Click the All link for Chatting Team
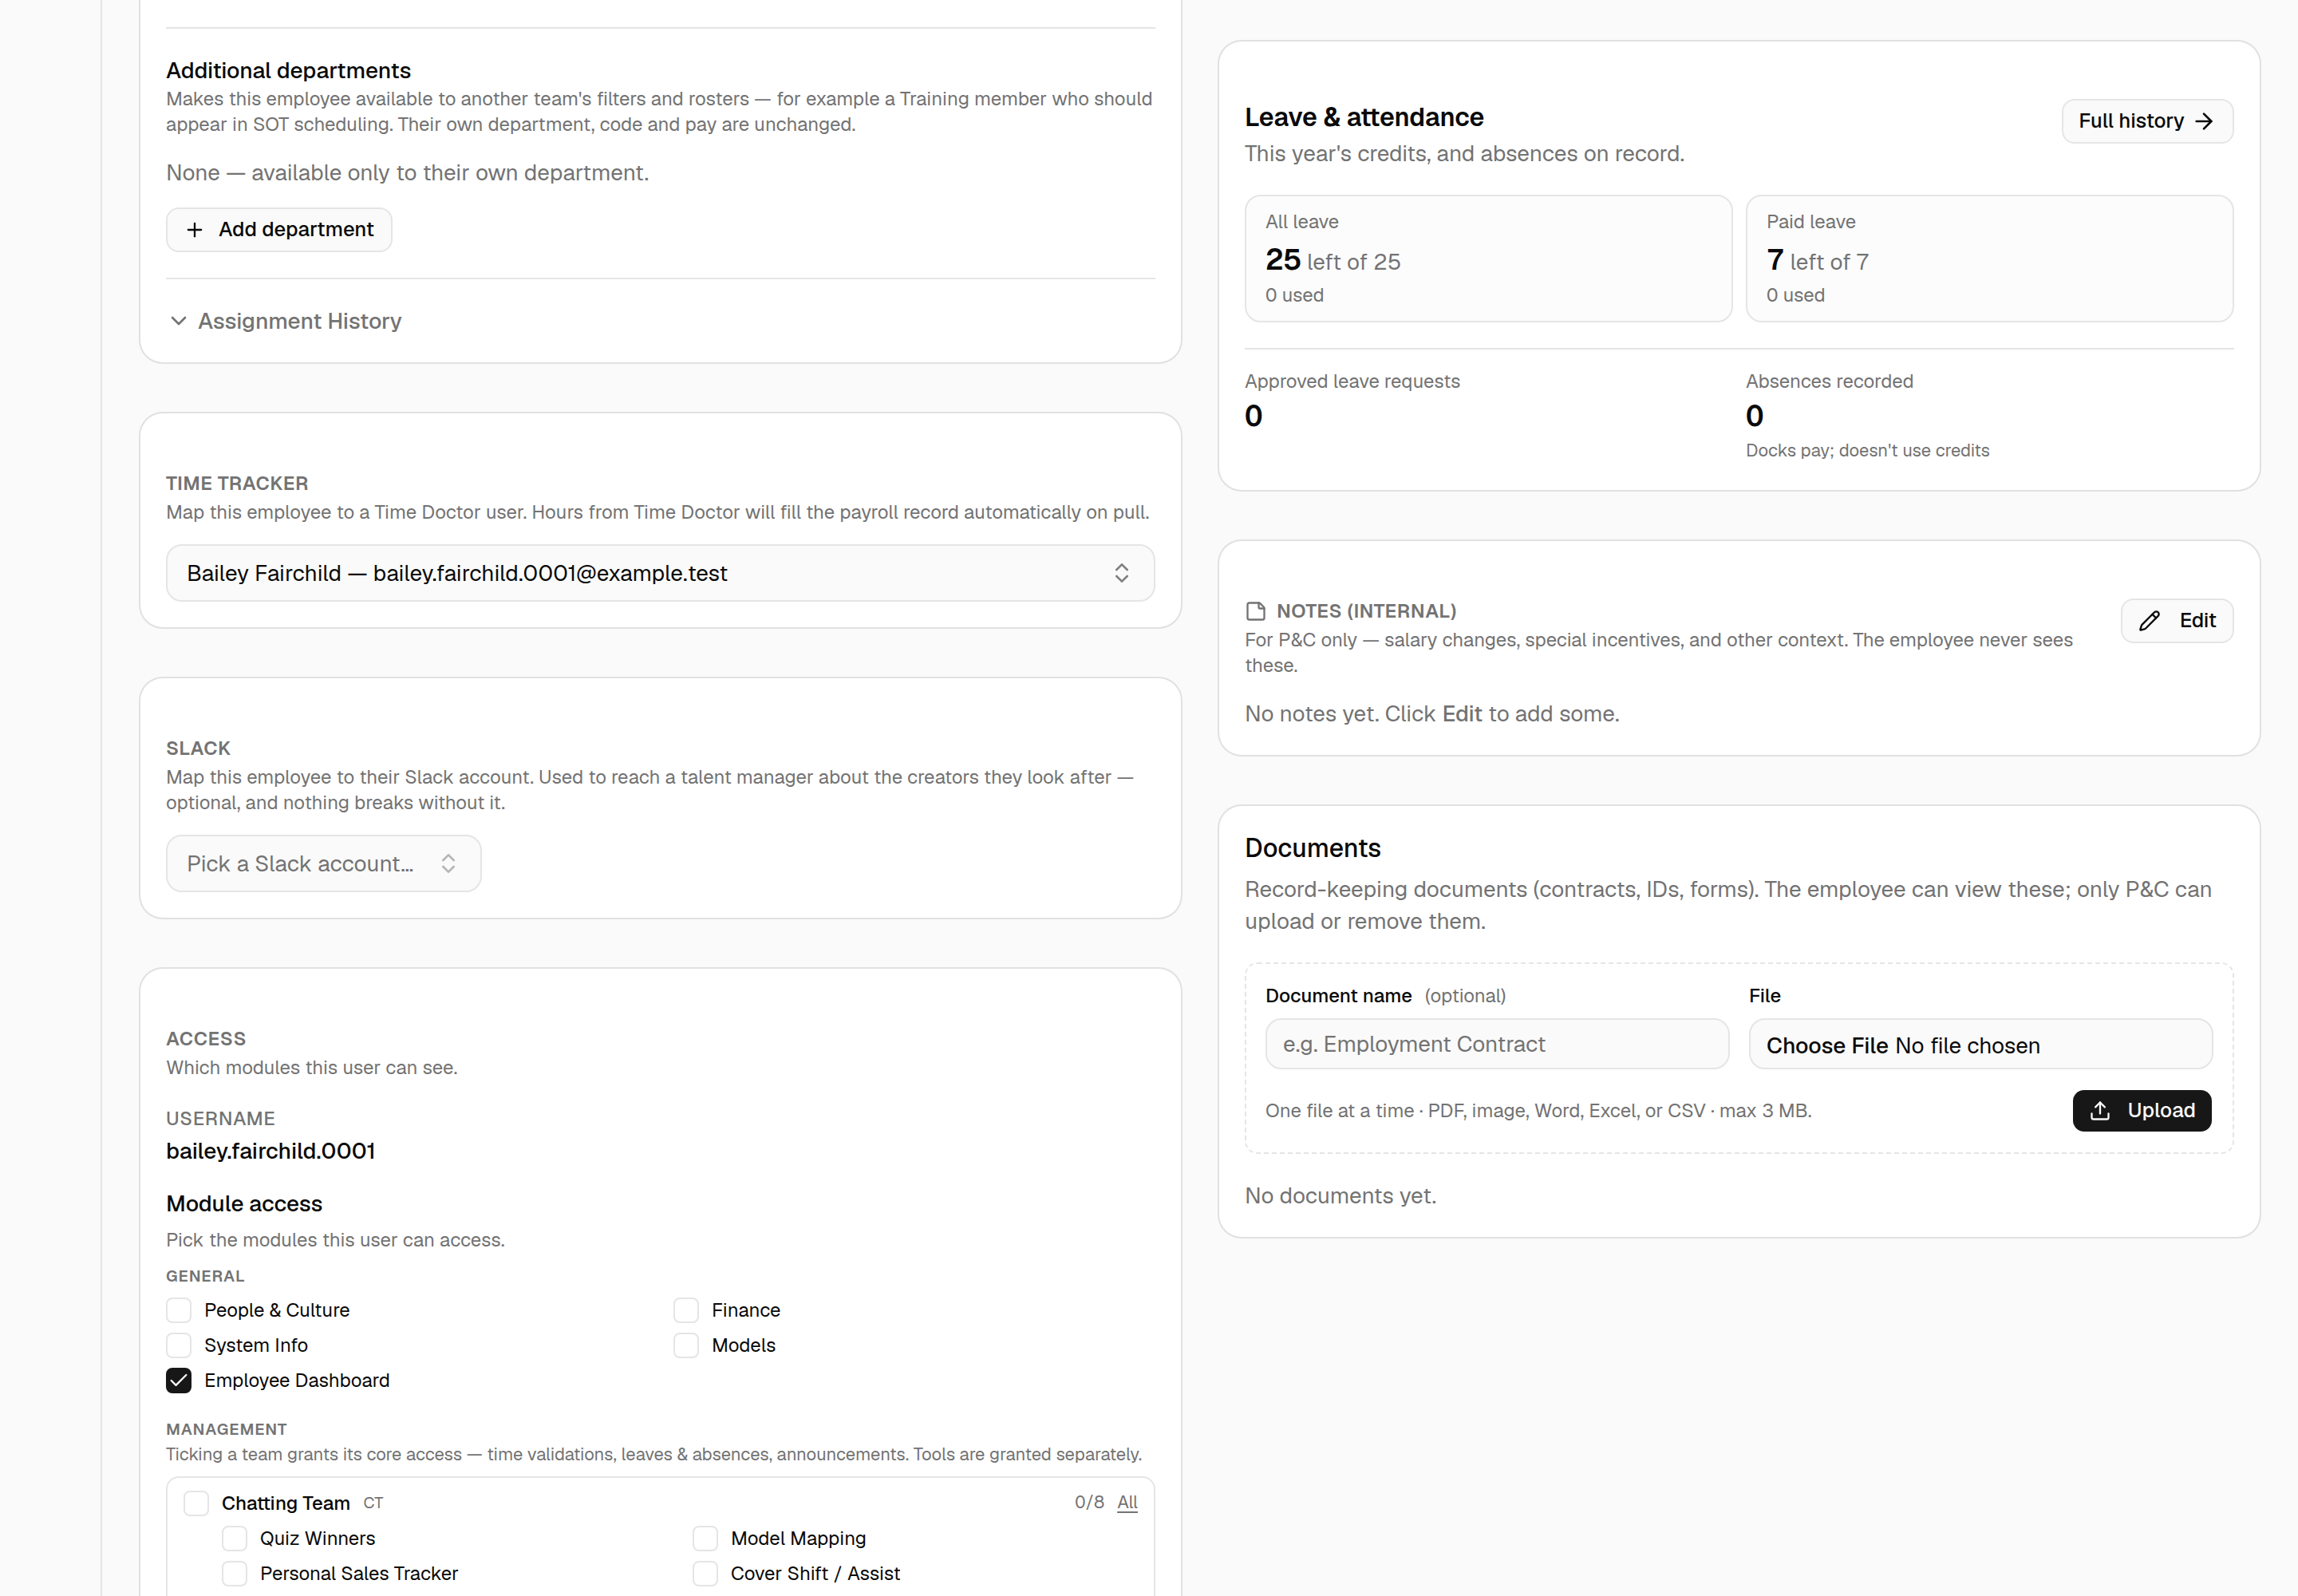 tap(1127, 1502)
